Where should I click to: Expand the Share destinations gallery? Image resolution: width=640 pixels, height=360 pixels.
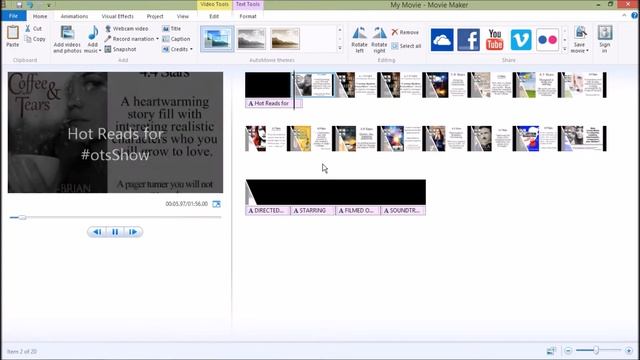[565, 49]
